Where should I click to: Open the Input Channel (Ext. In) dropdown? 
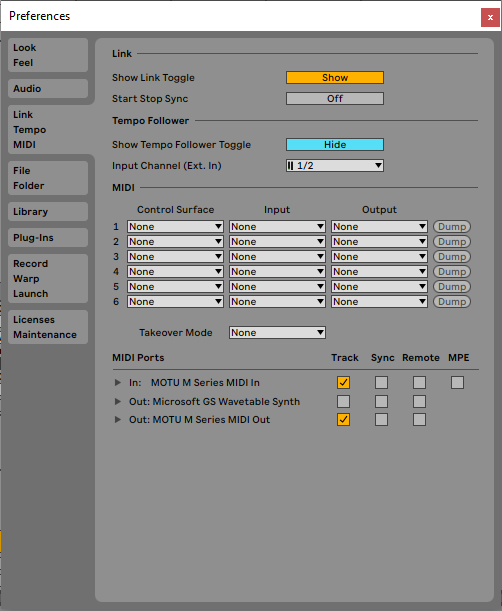pos(335,166)
